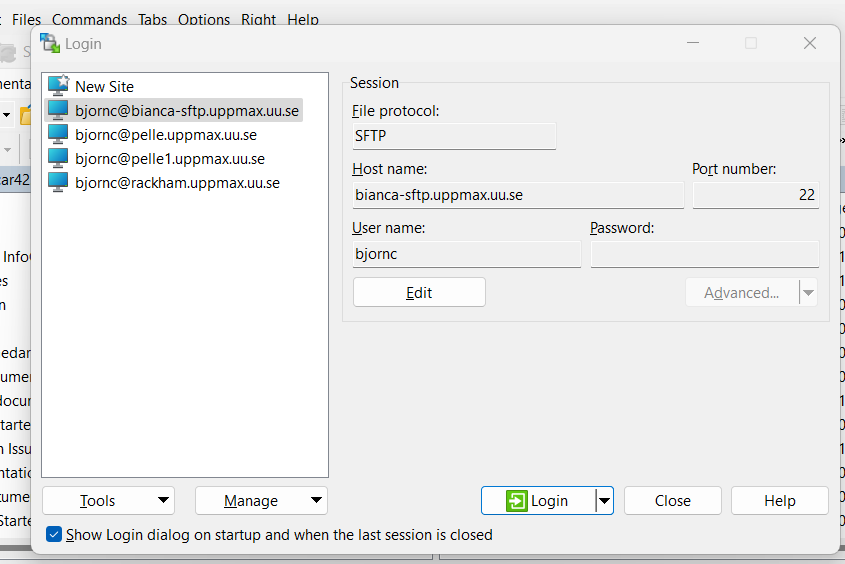The image size is (845, 564).
Task: Open the Options menu in main window
Action: [204, 19]
